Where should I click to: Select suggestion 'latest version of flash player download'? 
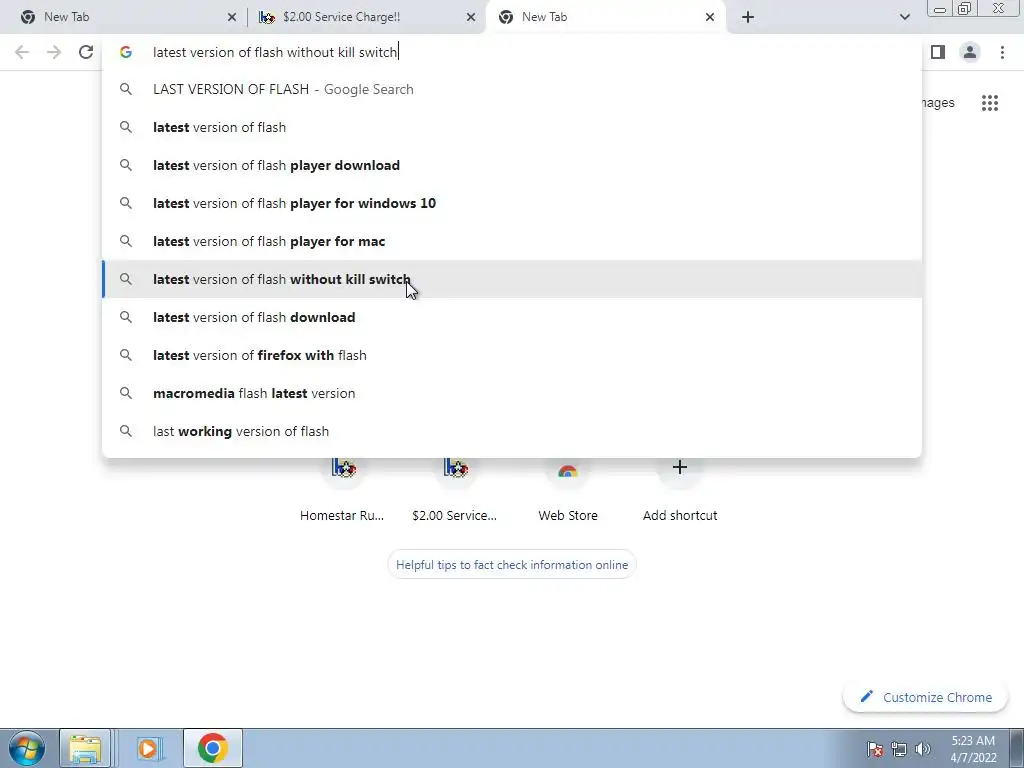[512, 165]
